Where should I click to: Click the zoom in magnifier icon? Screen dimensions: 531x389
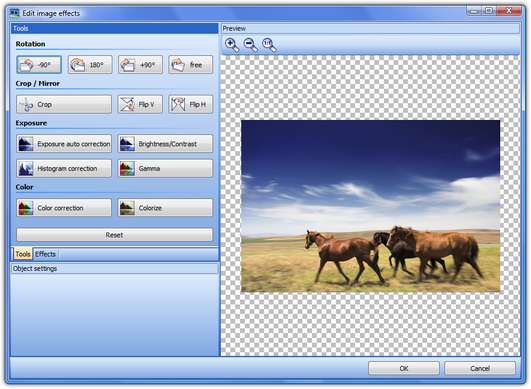pyautogui.click(x=232, y=45)
